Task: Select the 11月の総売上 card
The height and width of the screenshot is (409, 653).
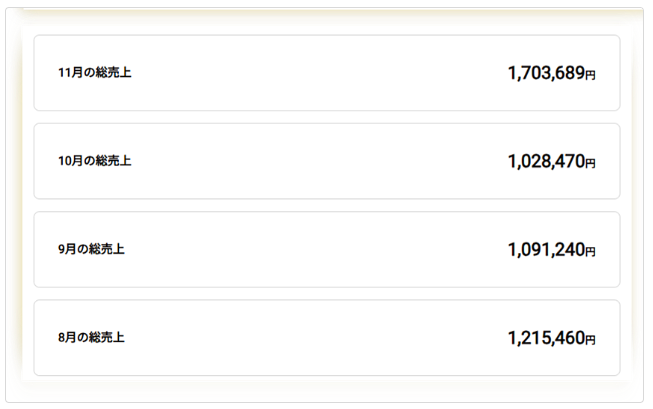Action: (326, 73)
